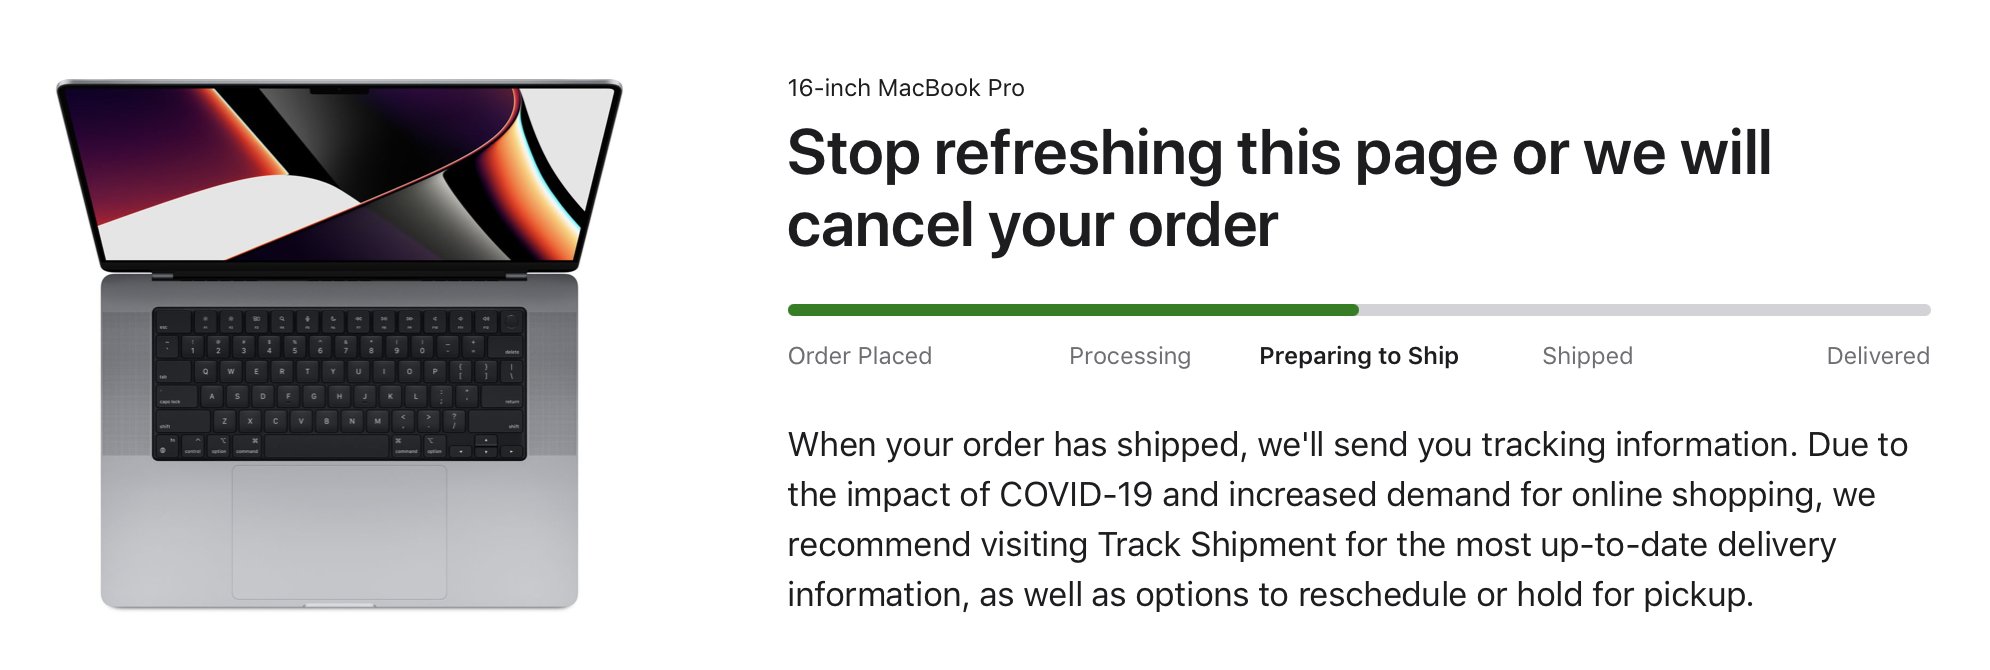Select the "Order Placed" status step
This screenshot has height=670, width=1990.
[x=860, y=356]
